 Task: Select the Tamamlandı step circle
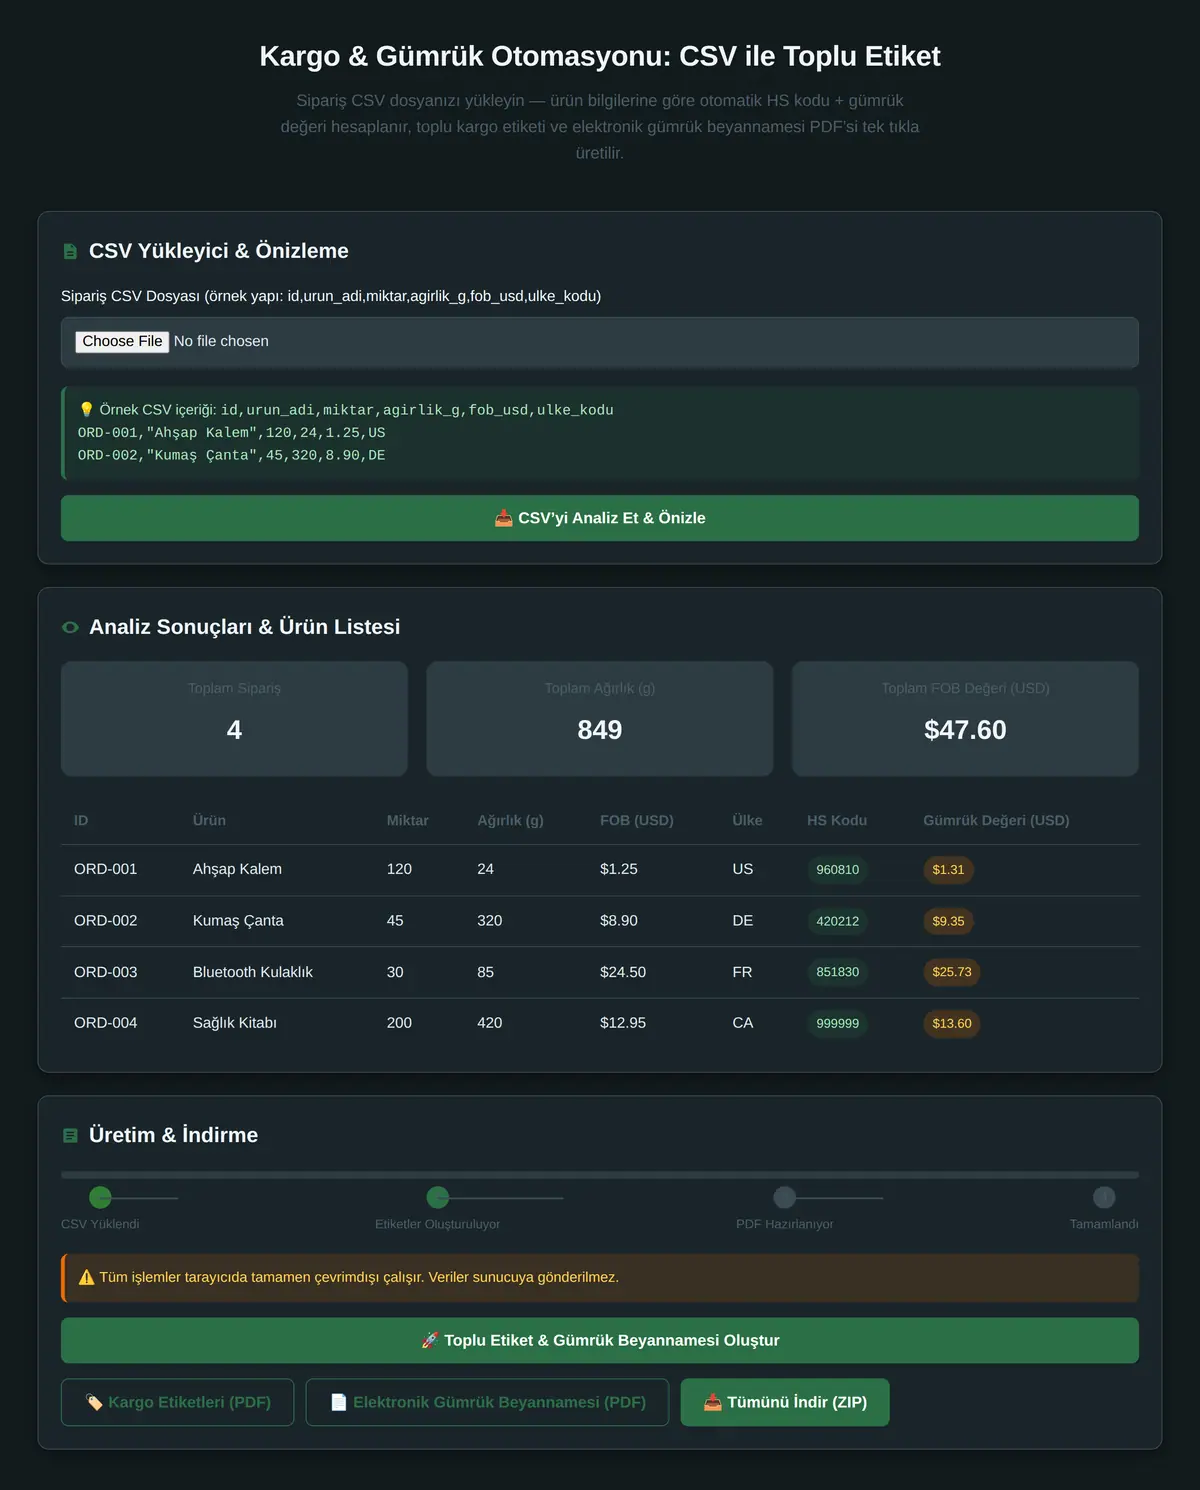(1104, 1197)
